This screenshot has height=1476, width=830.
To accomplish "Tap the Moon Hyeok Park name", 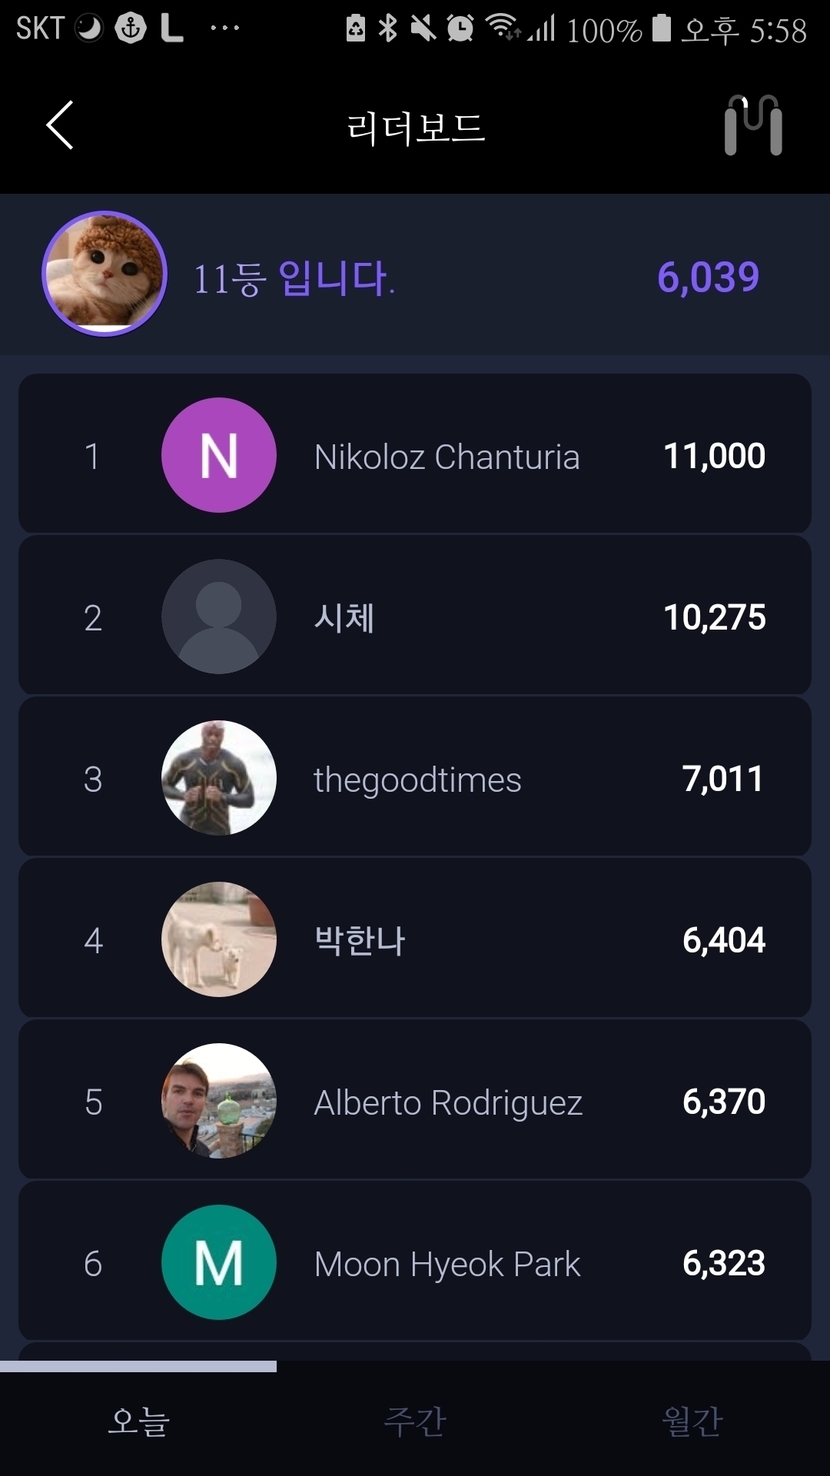I will pyautogui.click(x=447, y=1265).
